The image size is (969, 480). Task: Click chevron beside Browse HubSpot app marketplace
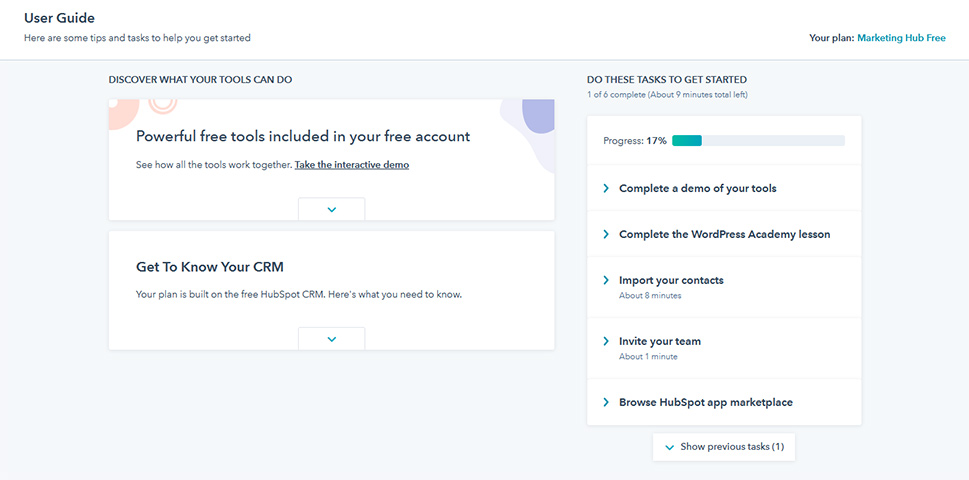(x=606, y=402)
